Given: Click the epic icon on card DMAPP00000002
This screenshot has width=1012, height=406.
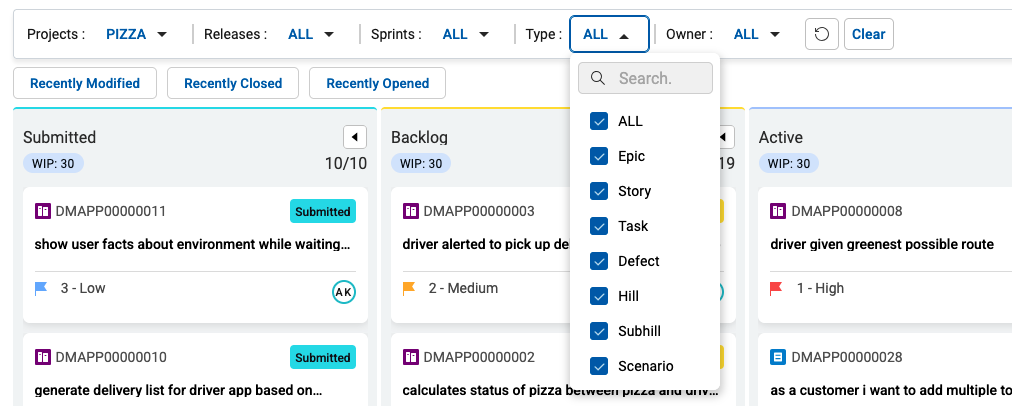Looking at the screenshot, I should [410, 357].
